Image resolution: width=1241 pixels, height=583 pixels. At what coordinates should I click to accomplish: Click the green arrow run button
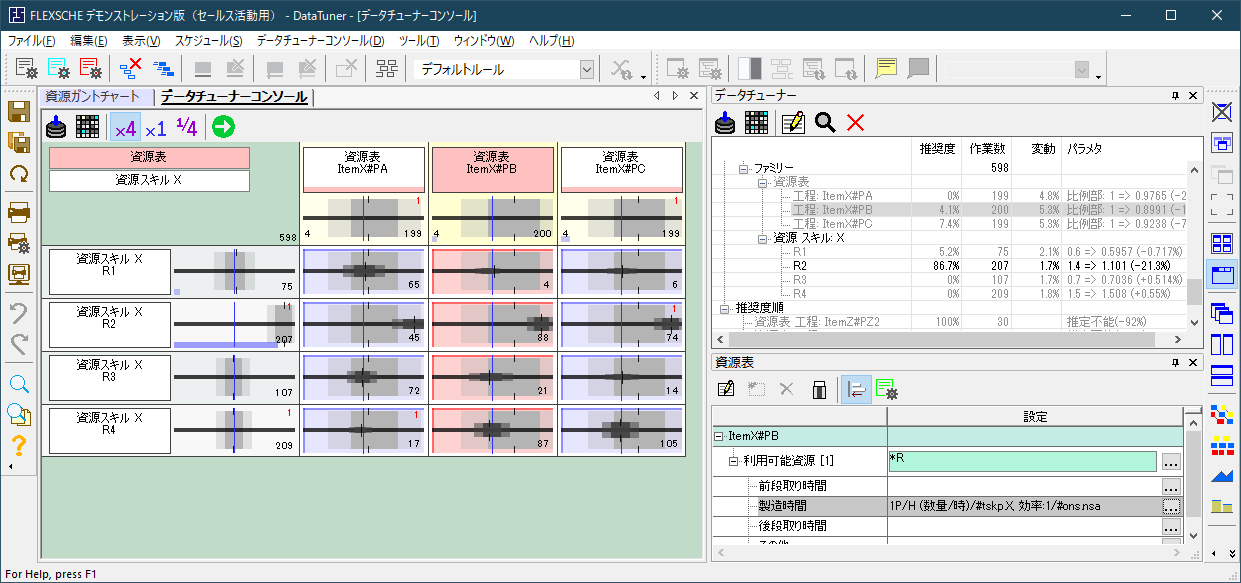(x=222, y=127)
